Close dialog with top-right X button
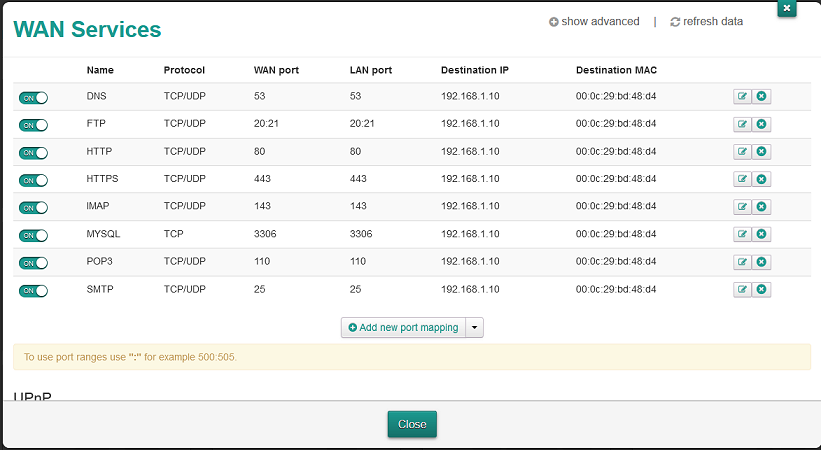Viewport: 821px width, 450px height. pos(787,8)
